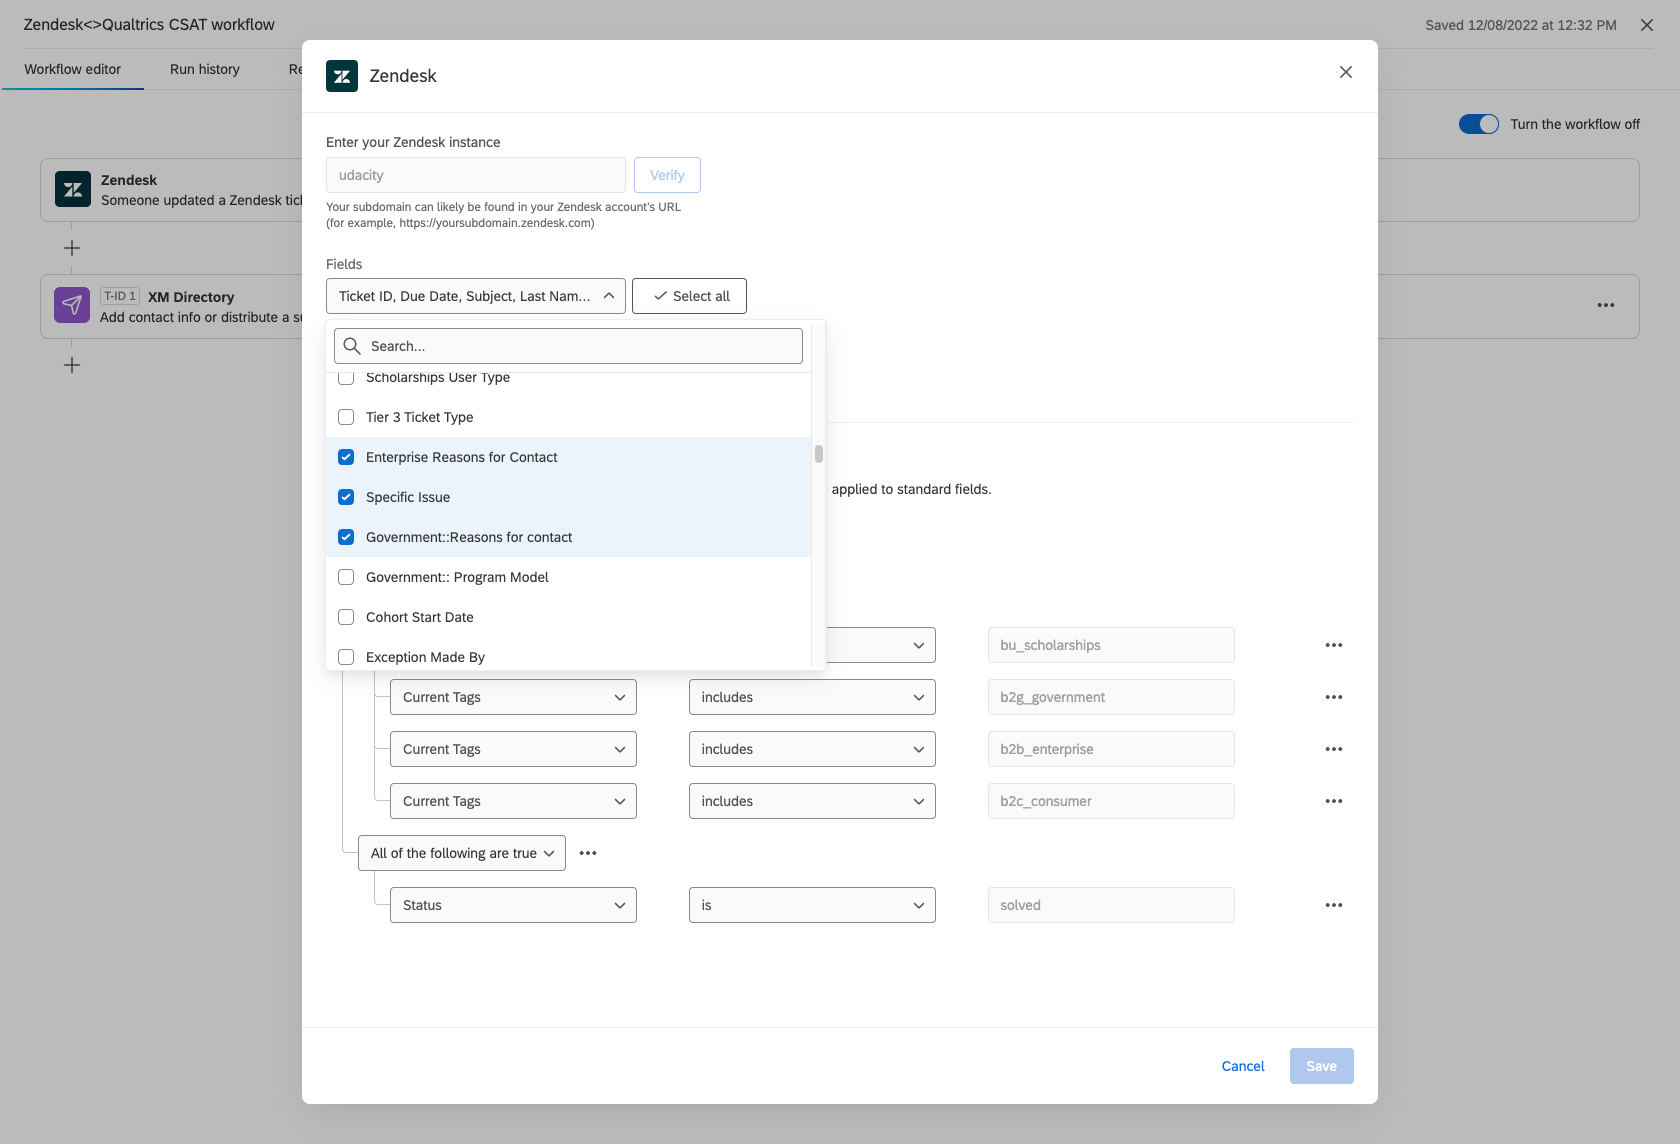Click the b2c_consumer value field
1680x1144 pixels.
1111,801
